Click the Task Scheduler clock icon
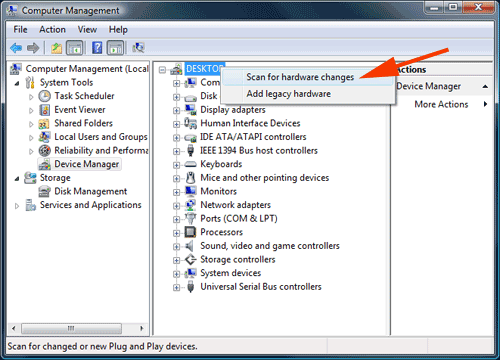The height and width of the screenshot is (360, 500). pyautogui.click(x=44, y=96)
